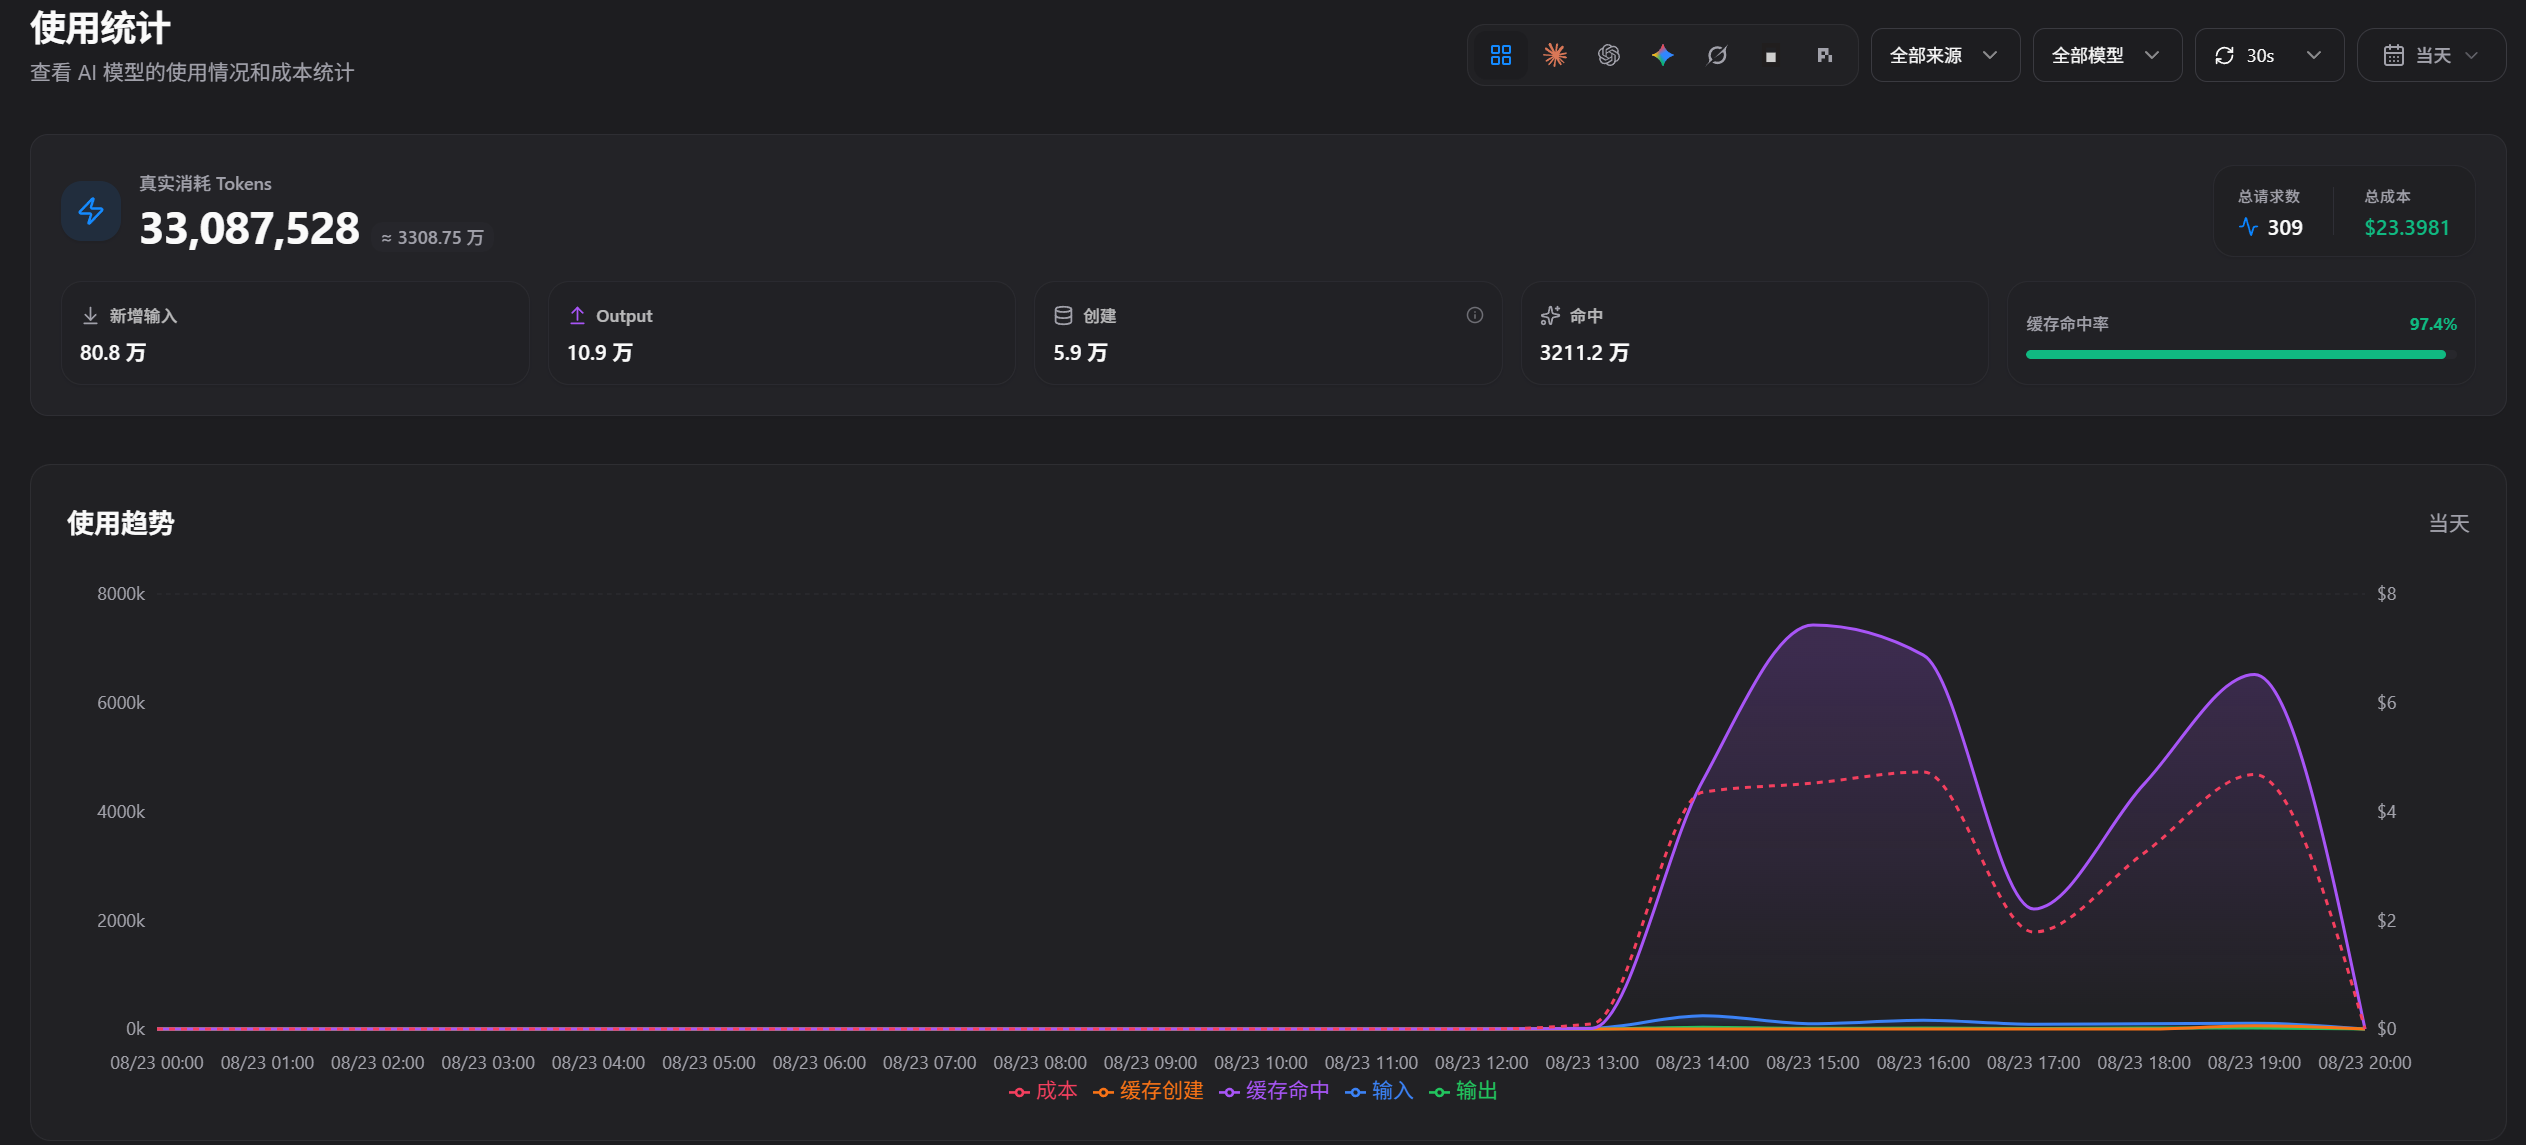This screenshot has height=1145, width=2526.
Task: Click the lightning bolt Tokens icon
Action: (x=91, y=211)
